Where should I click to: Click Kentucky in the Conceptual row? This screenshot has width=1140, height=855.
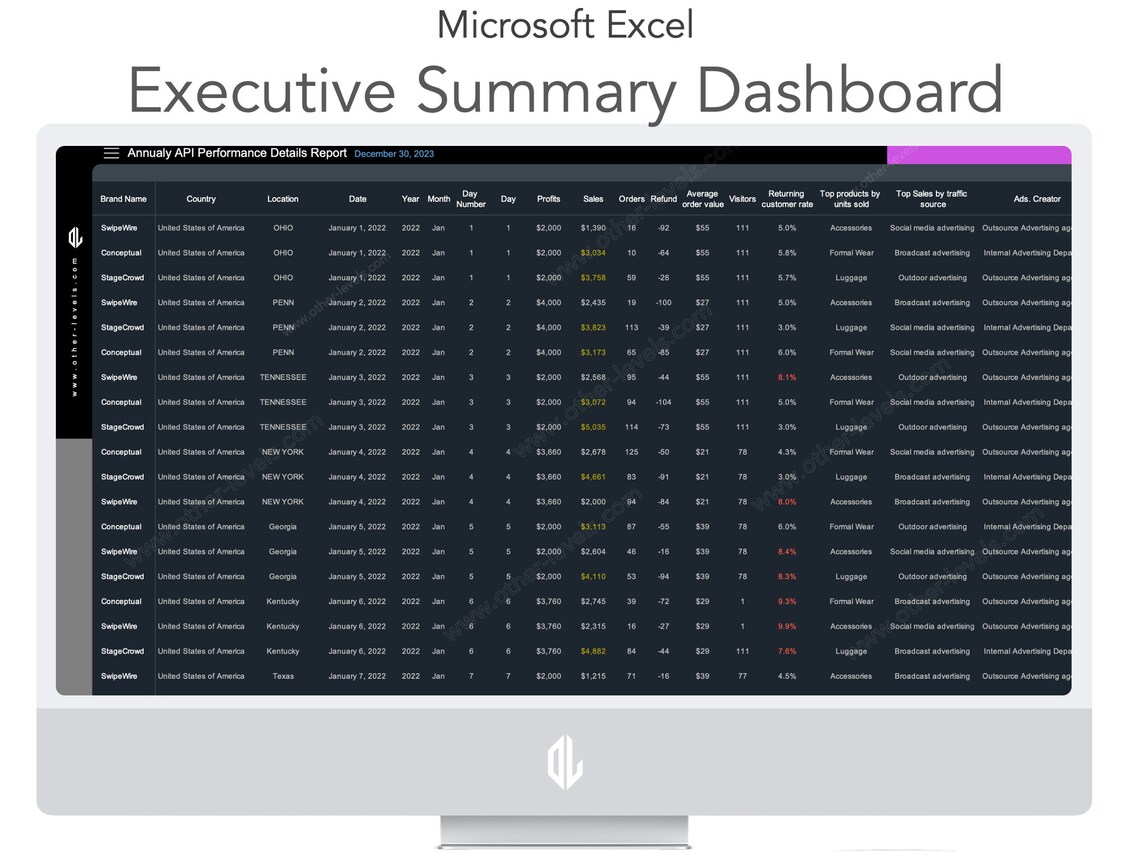pos(283,602)
